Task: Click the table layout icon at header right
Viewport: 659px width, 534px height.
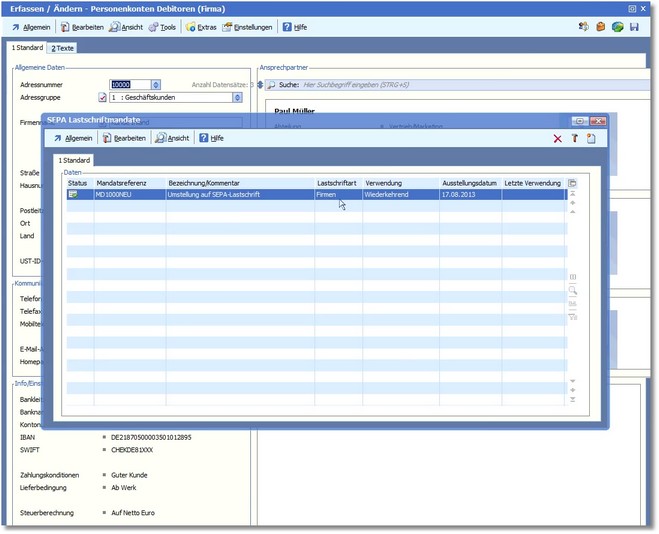Action: point(573,183)
